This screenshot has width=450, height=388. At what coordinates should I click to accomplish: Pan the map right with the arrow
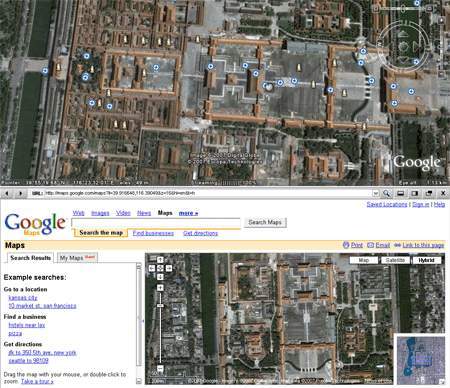pos(169,268)
